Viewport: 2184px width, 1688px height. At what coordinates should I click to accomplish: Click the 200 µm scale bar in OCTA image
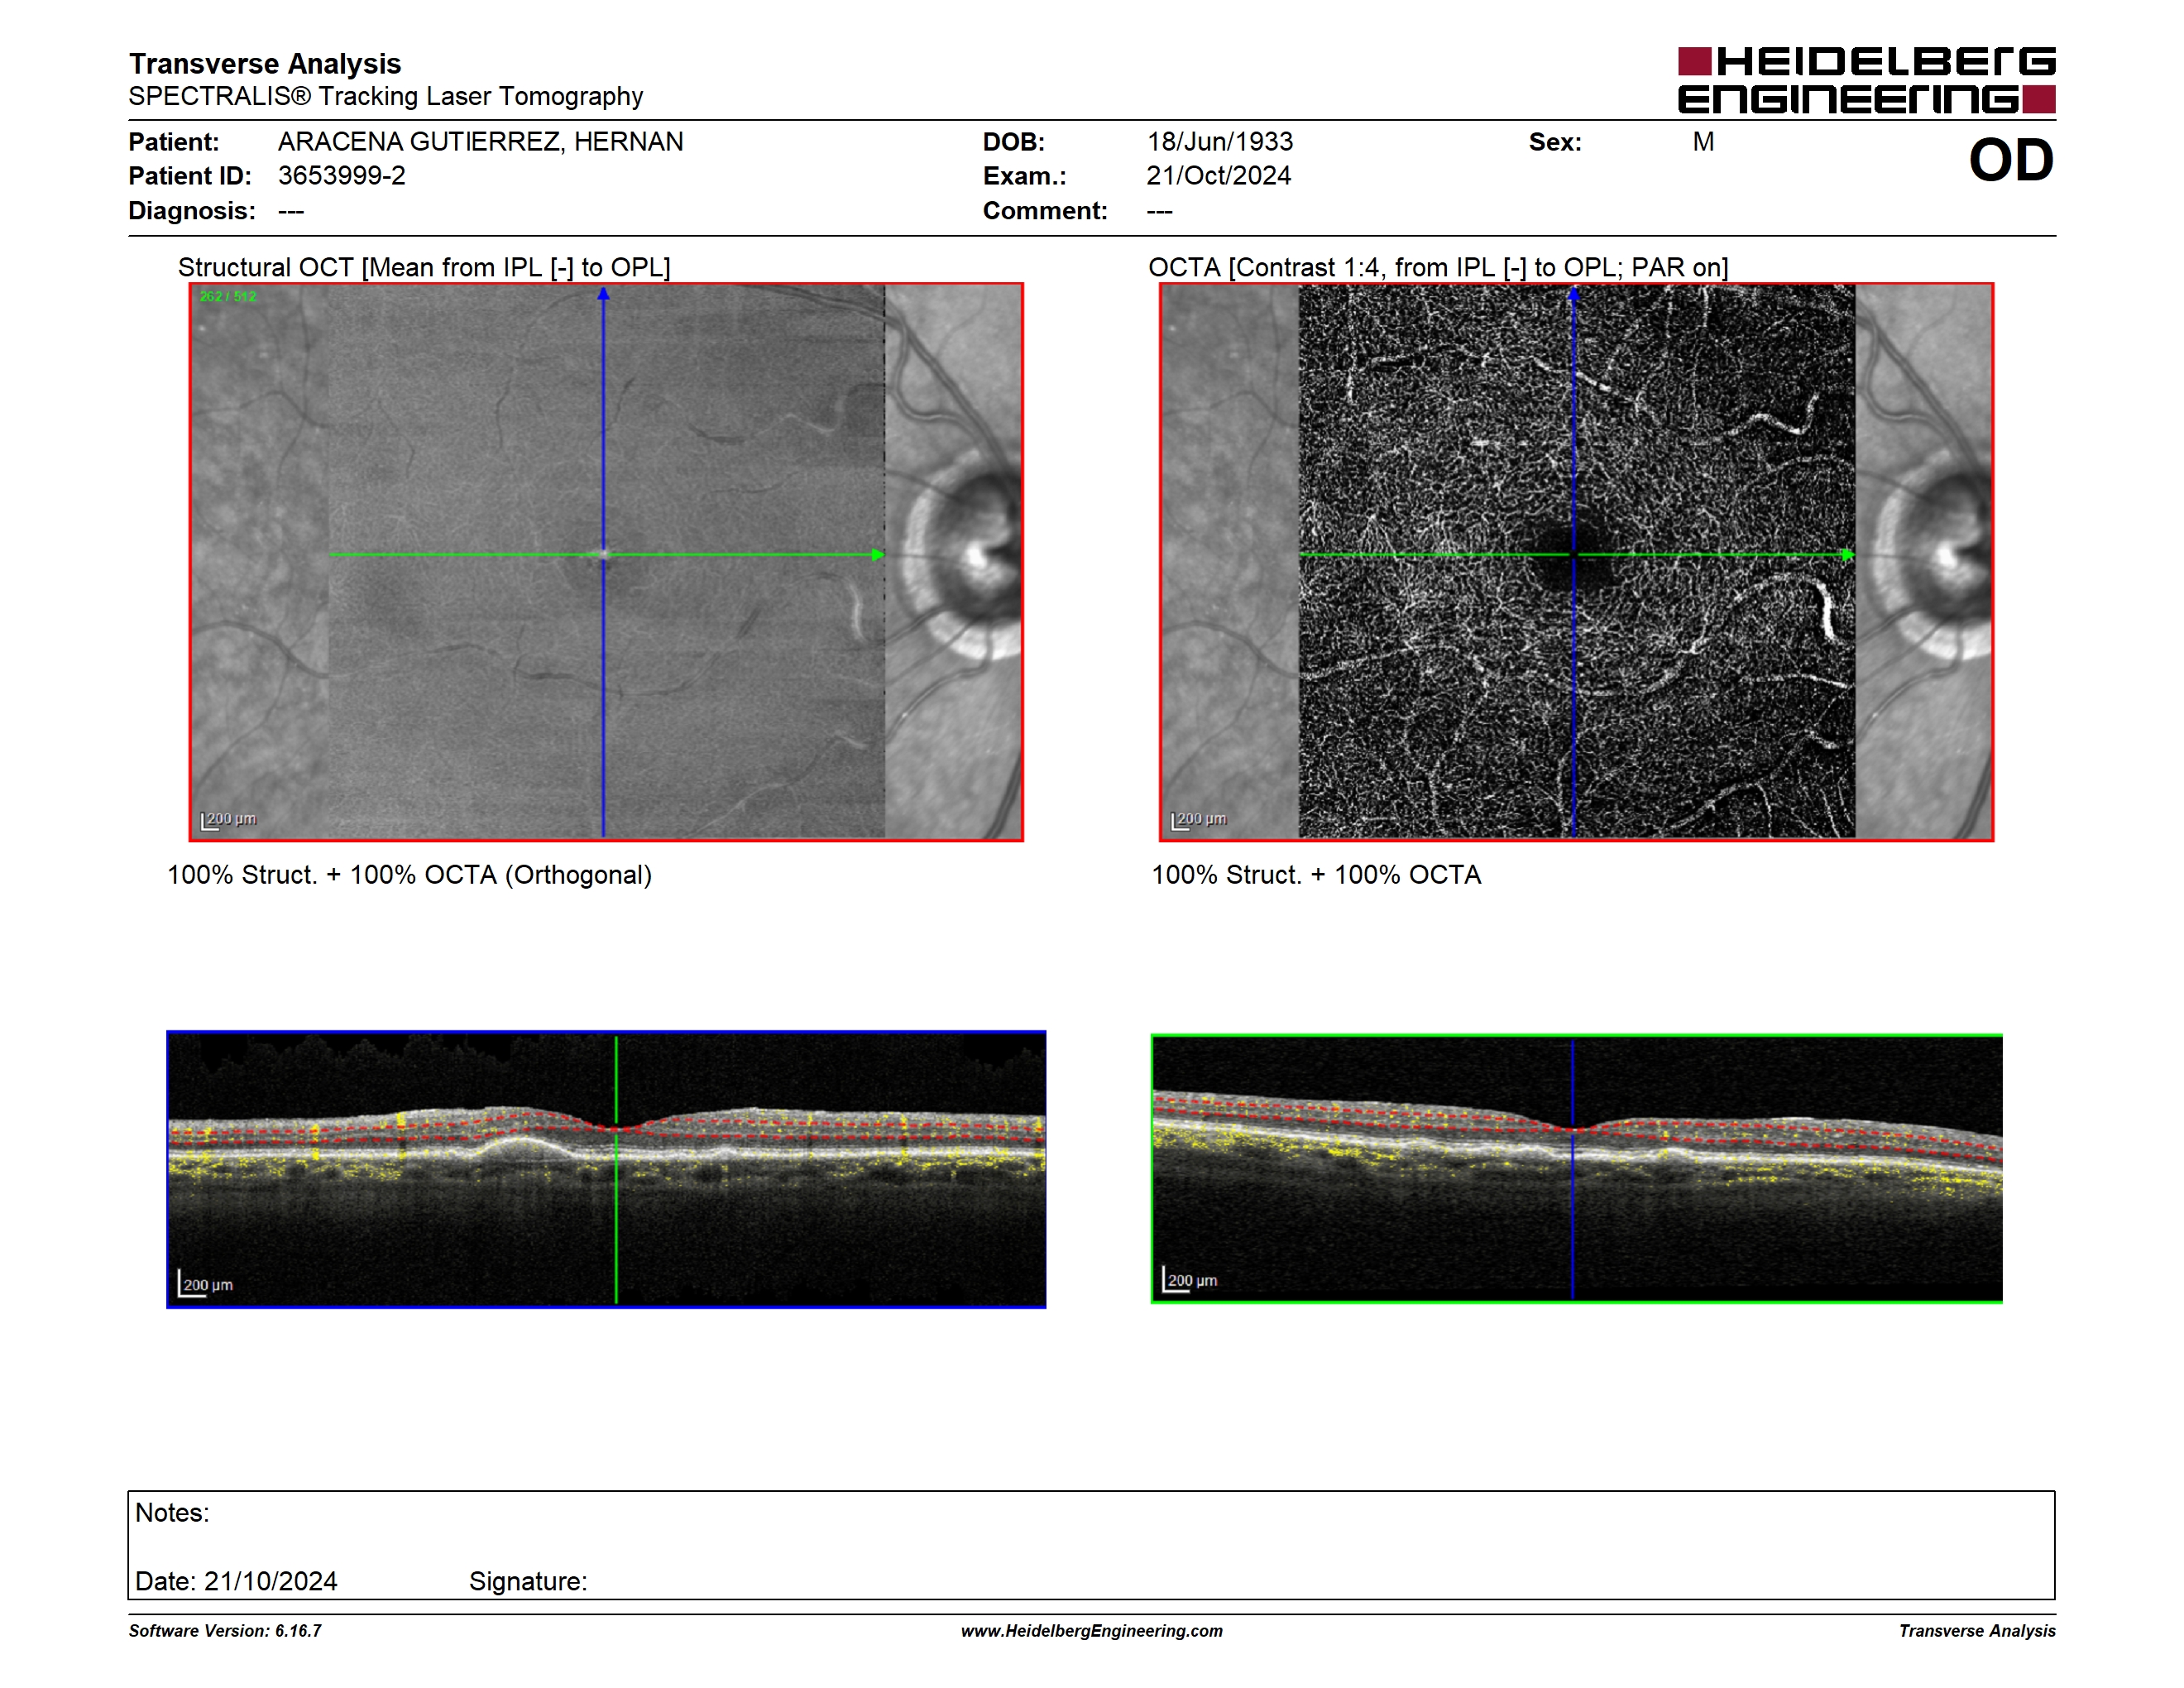coord(1199,820)
